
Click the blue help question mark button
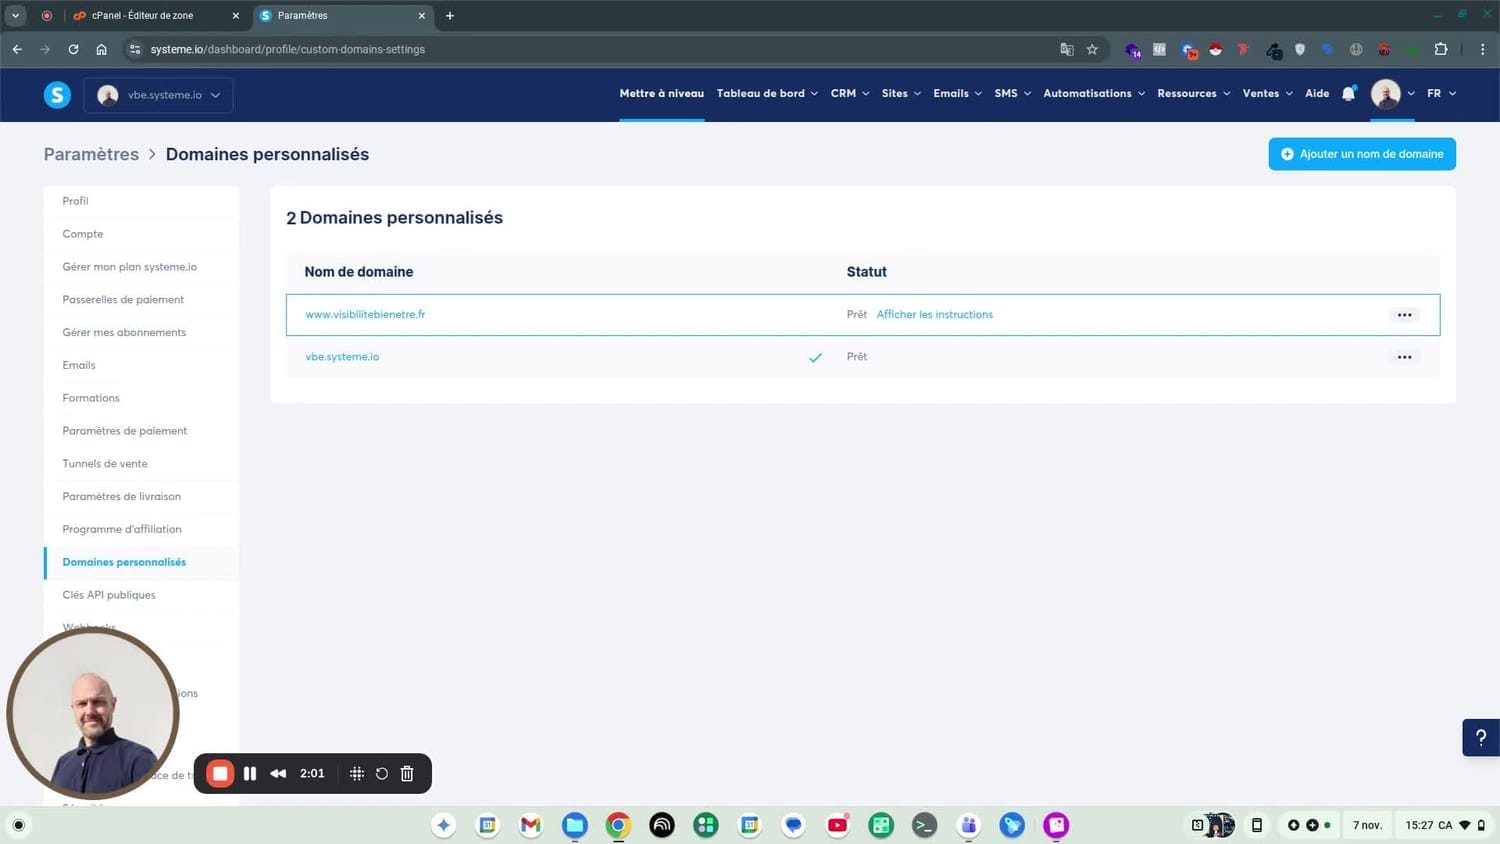(1480, 738)
